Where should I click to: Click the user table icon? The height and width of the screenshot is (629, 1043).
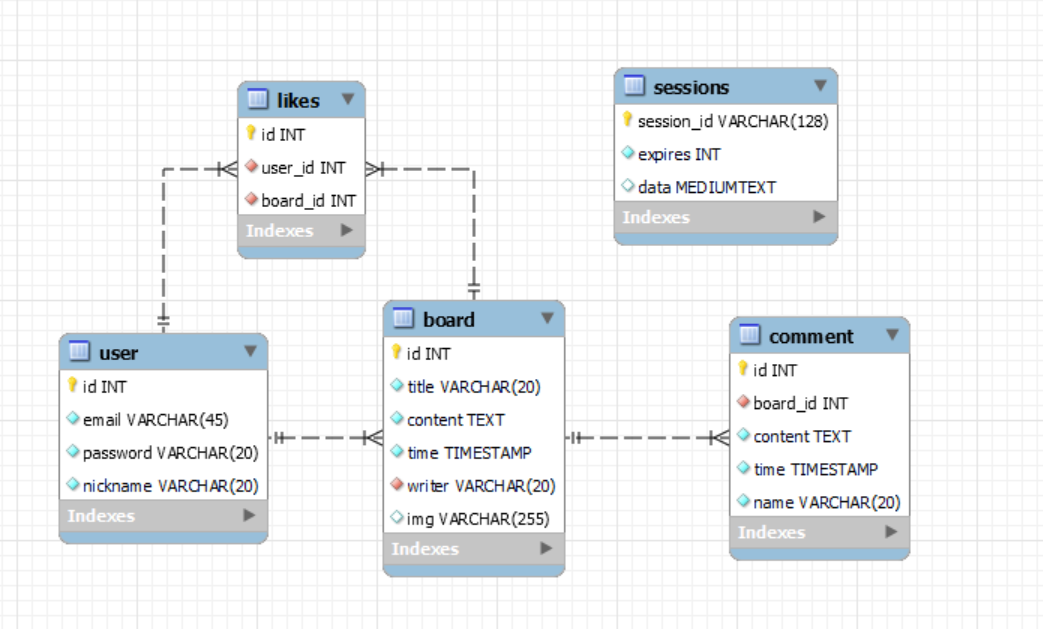tap(79, 350)
